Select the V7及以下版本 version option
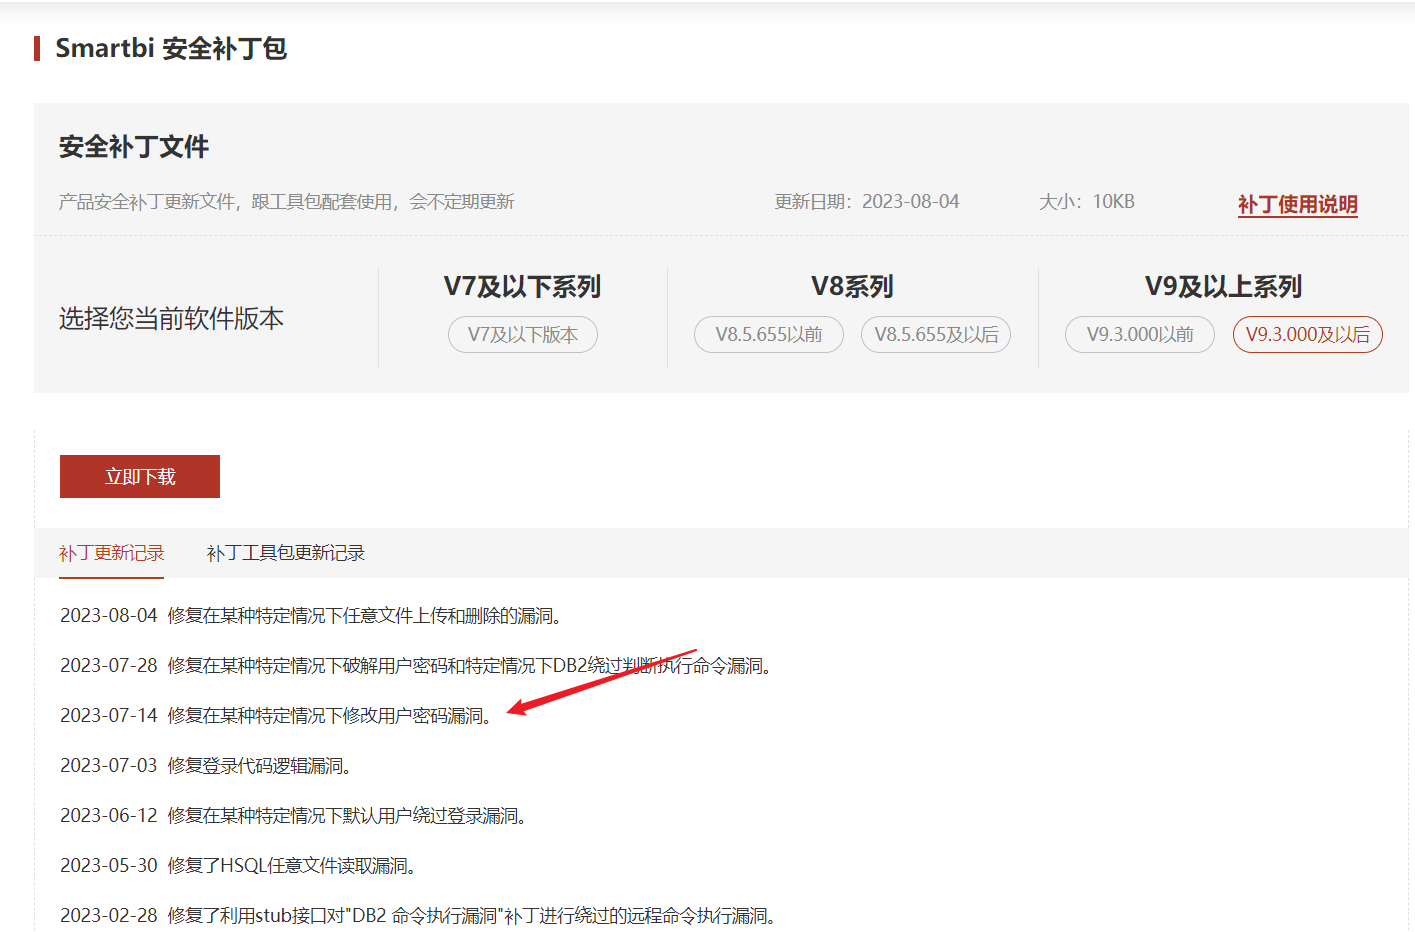Image resolution: width=1415 pixels, height=932 pixels. pyautogui.click(x=523, y=335)
